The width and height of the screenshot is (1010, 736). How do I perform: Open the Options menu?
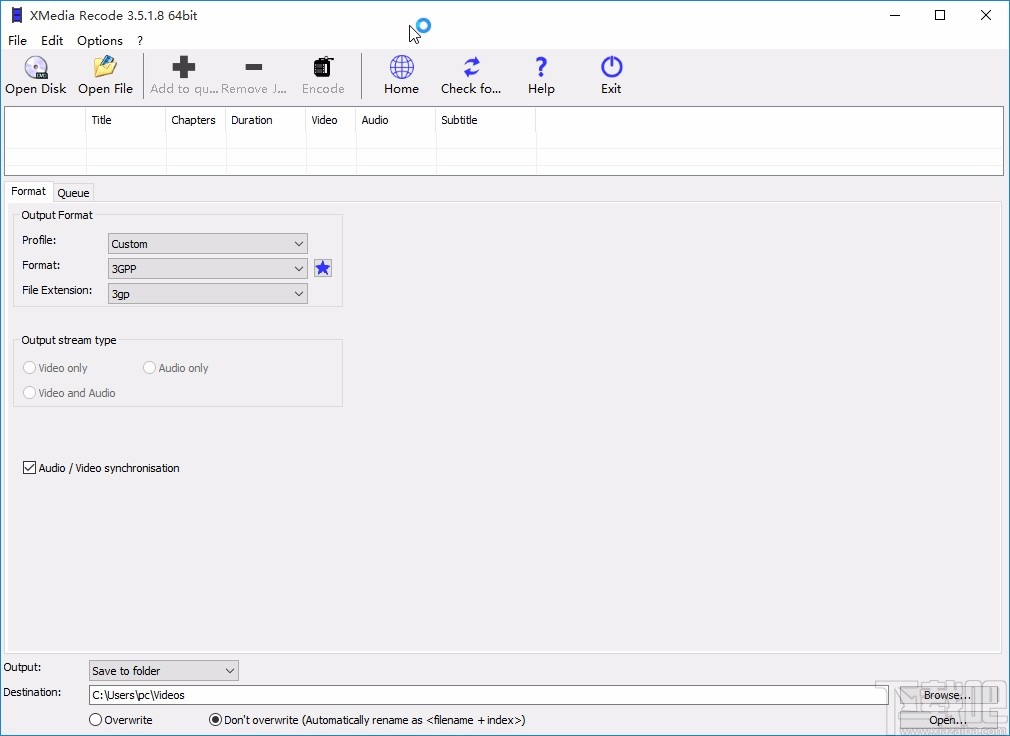[100, 41]
